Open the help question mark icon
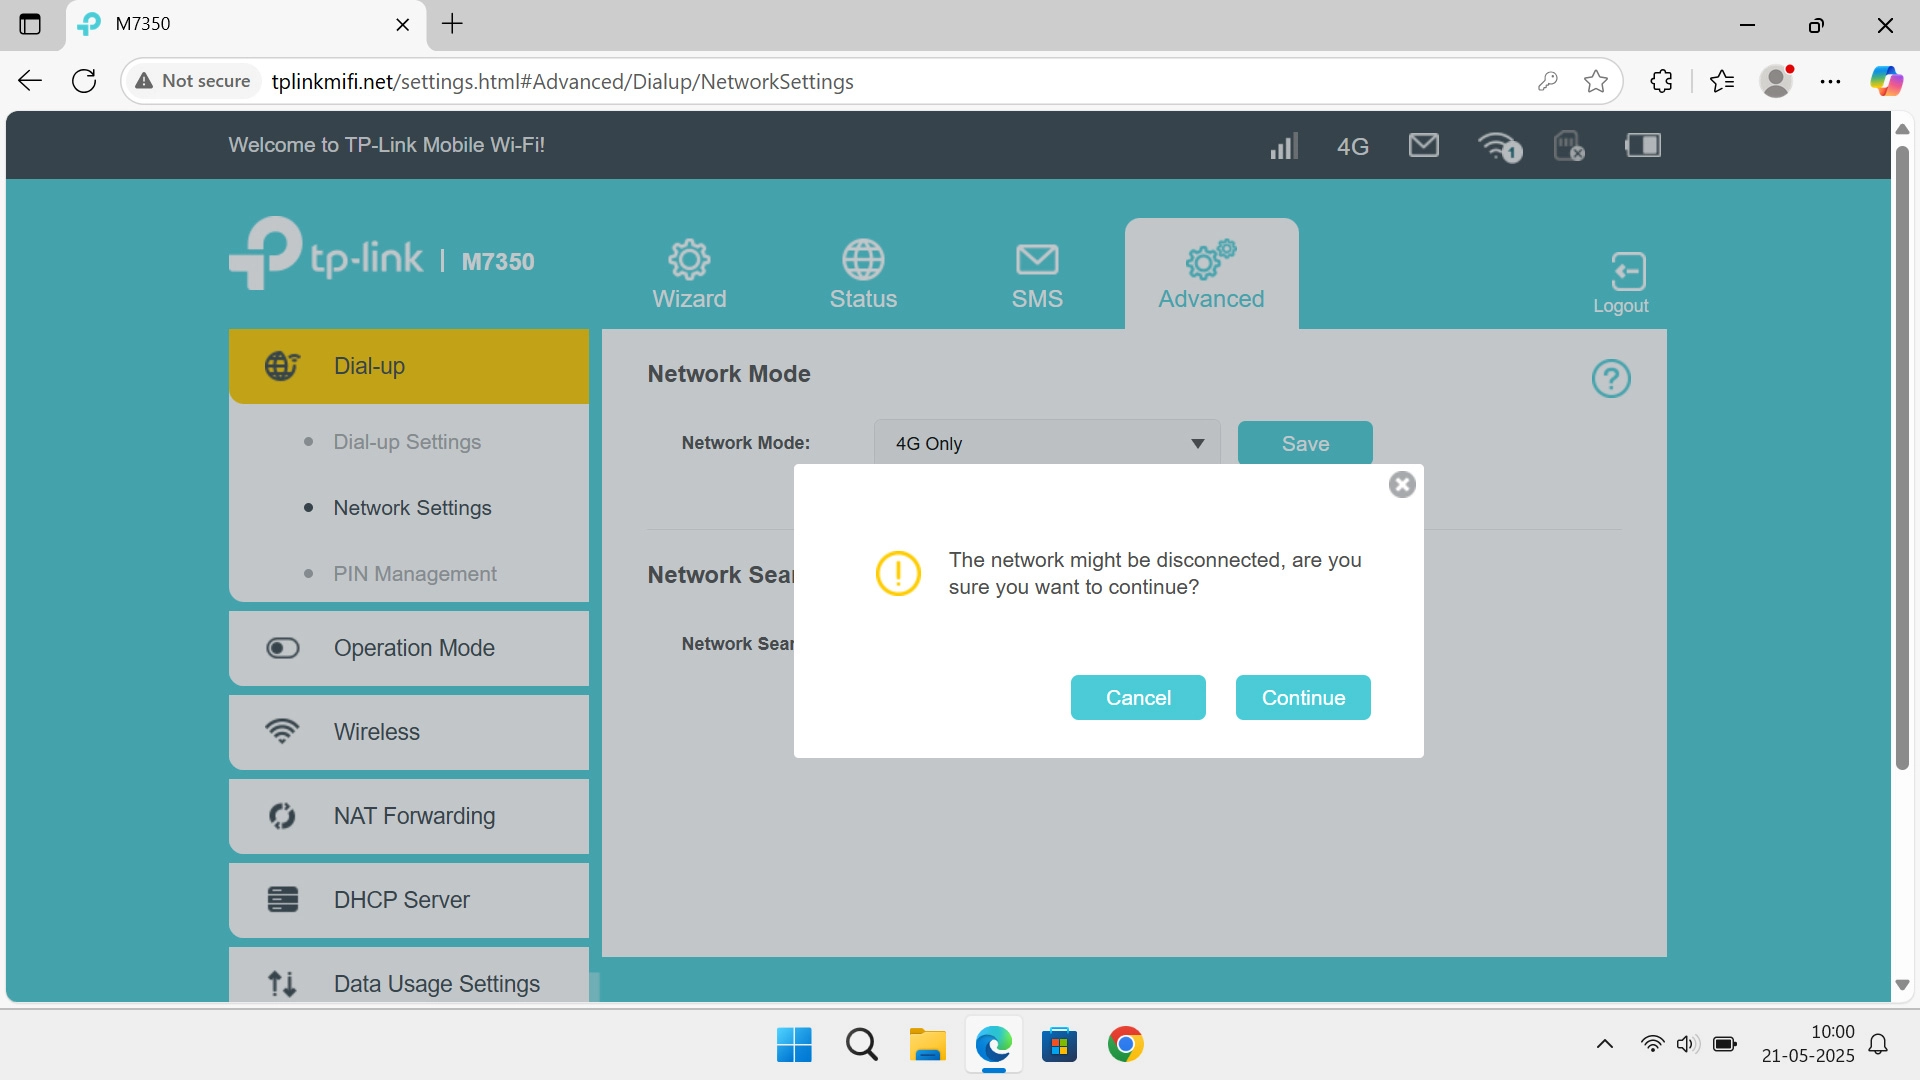Viewport: 1920px width, 1080px height. [1610, 379]
